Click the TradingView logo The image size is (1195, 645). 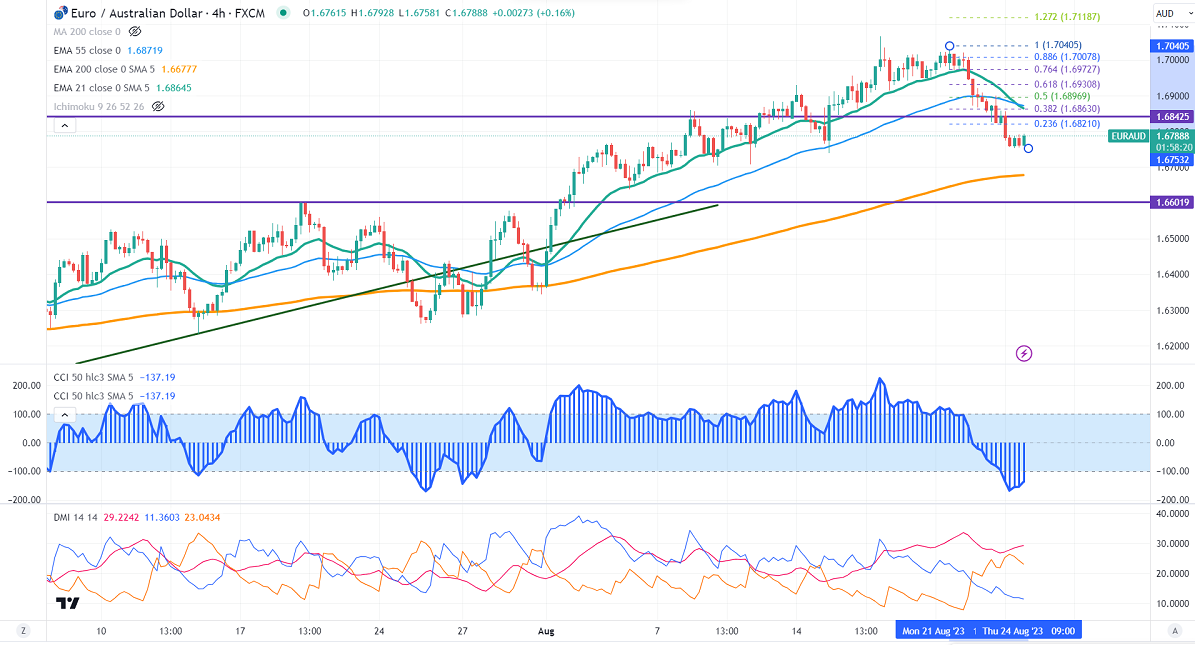67,603
